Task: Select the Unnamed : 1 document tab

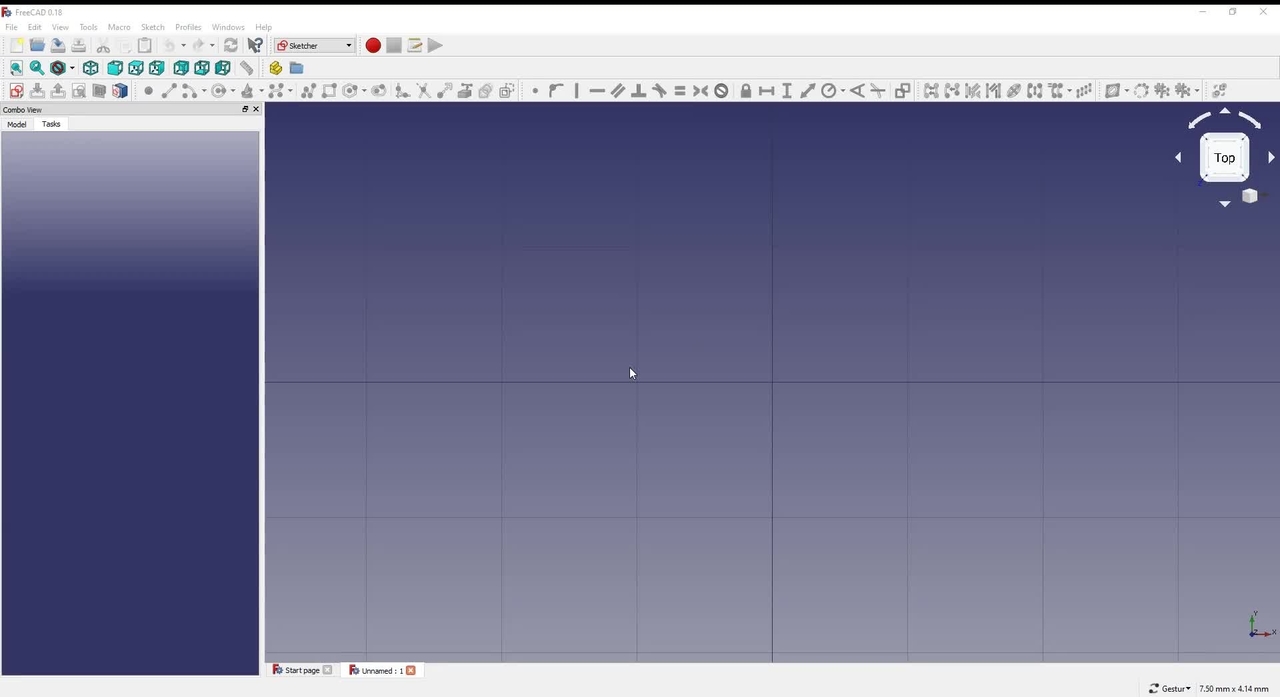Action: point(382,670)
